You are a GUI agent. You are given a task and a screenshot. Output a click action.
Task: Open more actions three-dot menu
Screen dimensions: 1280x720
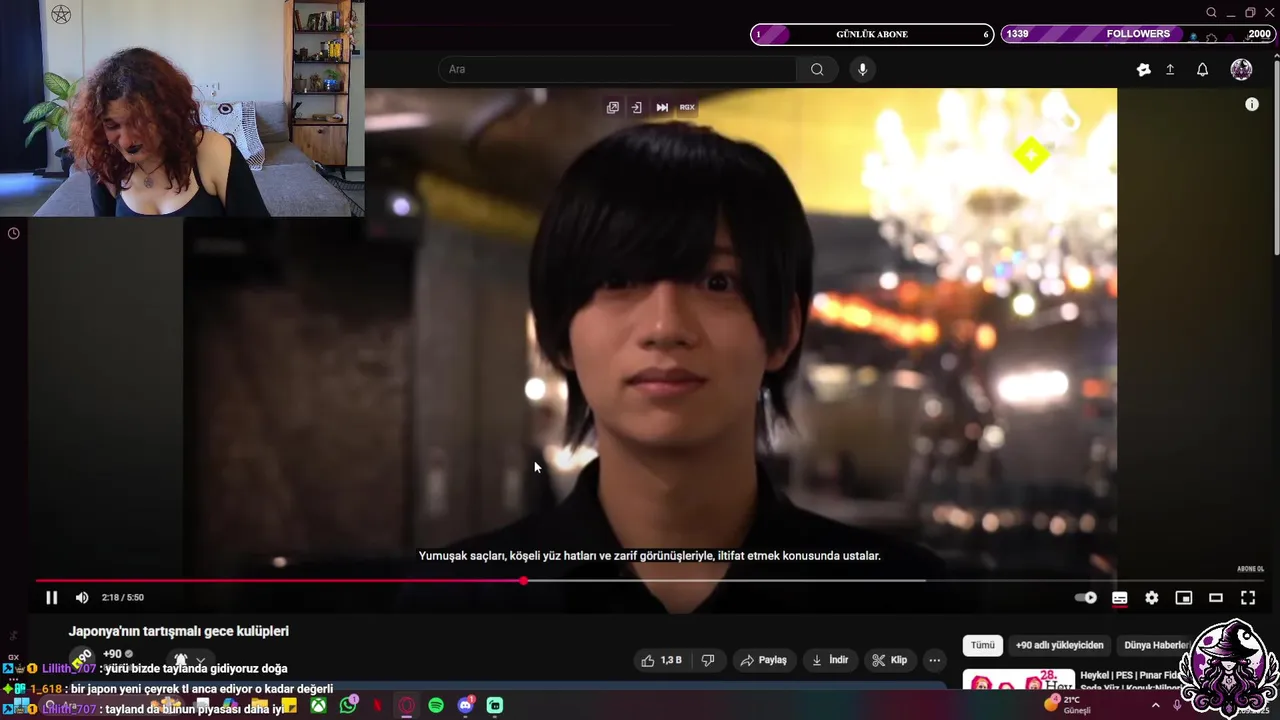(934, 660)
